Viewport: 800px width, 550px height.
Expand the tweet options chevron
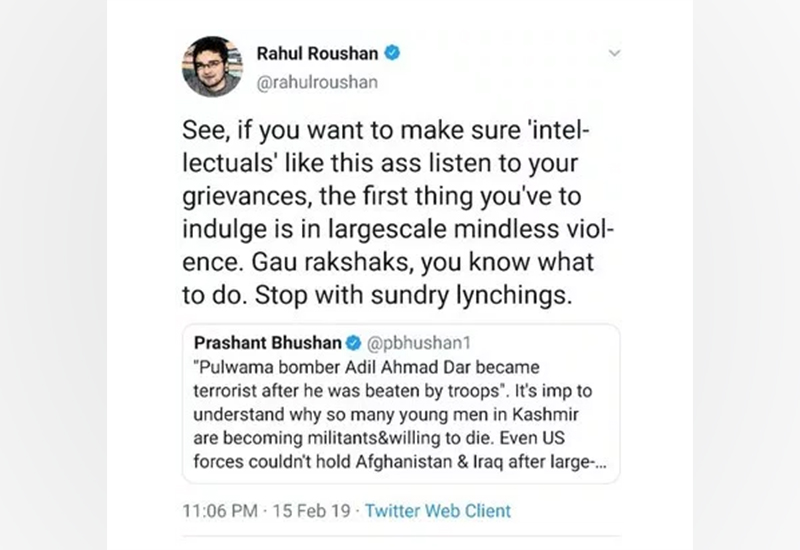point(615,52)
